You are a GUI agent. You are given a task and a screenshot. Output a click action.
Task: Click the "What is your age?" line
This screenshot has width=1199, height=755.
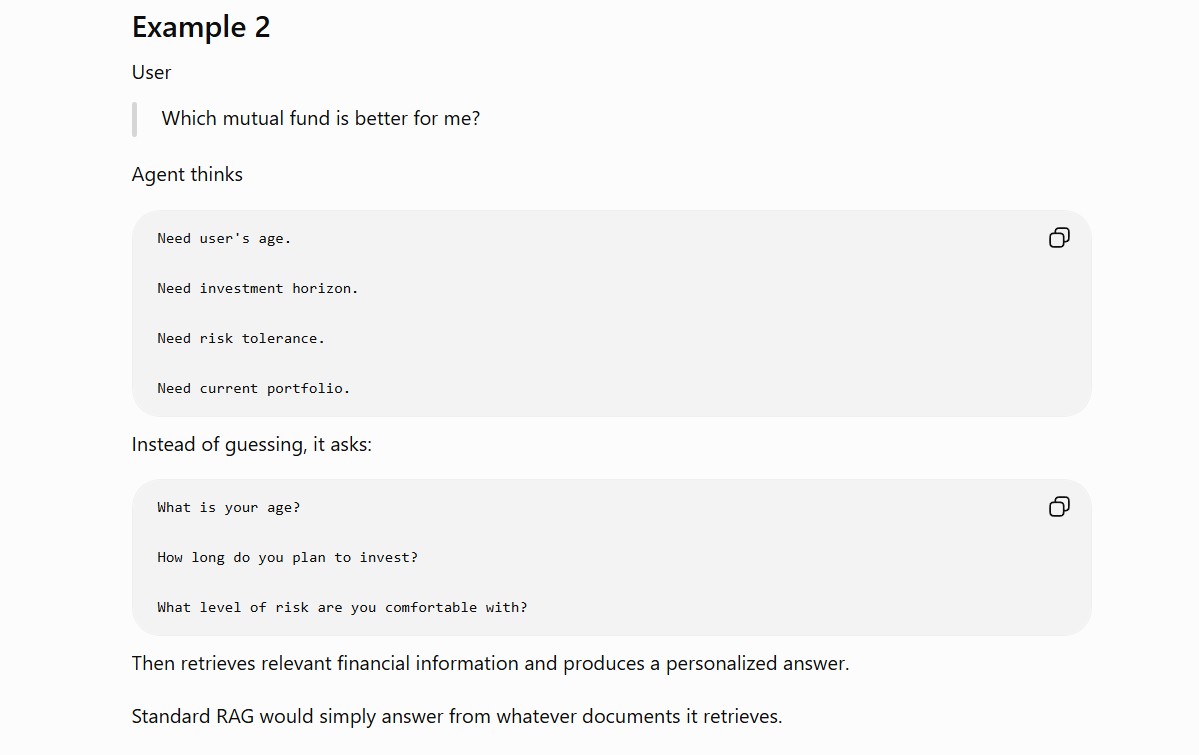click(229, 508)
